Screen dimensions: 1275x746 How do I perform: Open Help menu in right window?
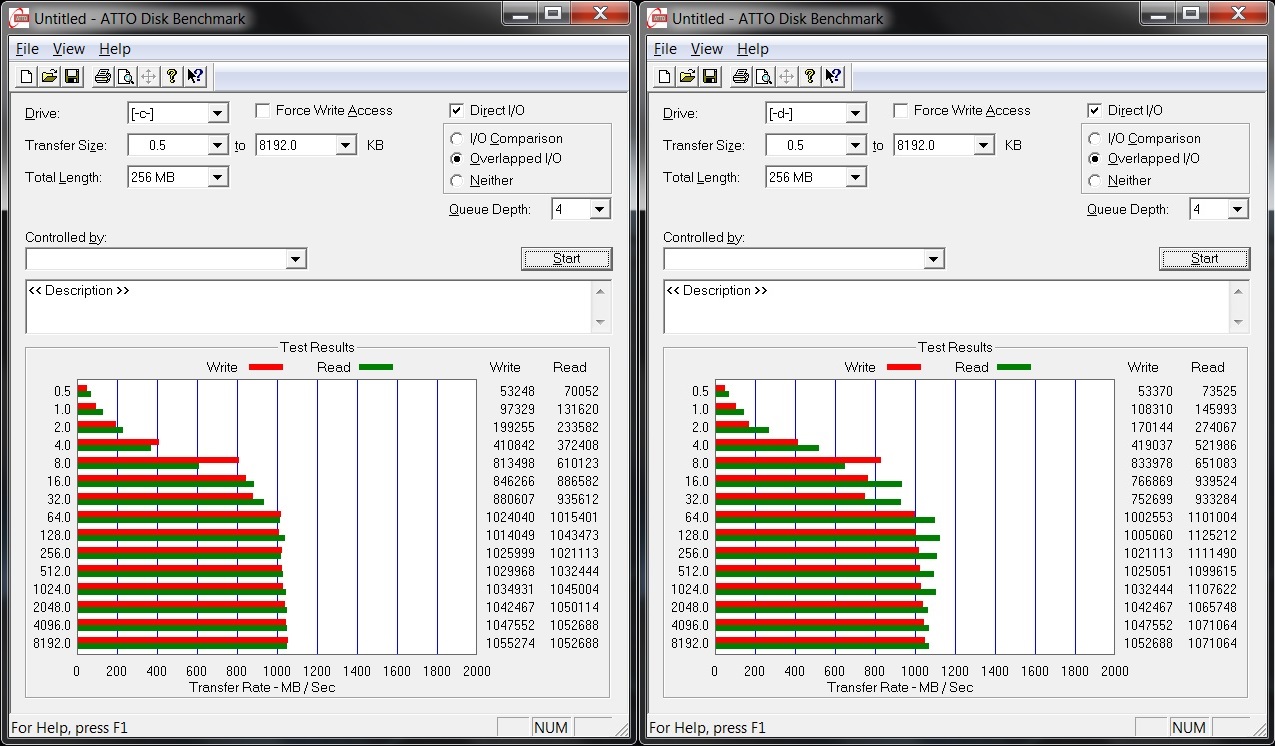coord(753,49)
